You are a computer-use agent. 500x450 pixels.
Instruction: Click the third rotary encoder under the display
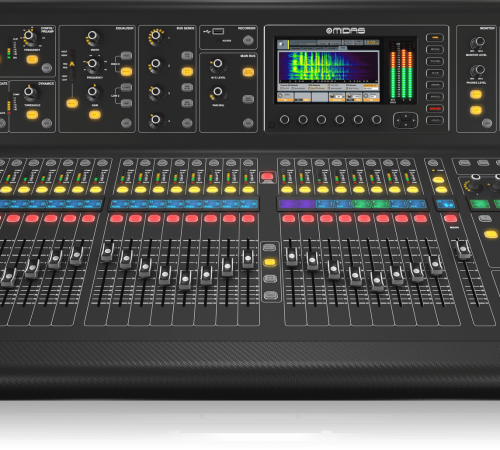pos(321,119)
